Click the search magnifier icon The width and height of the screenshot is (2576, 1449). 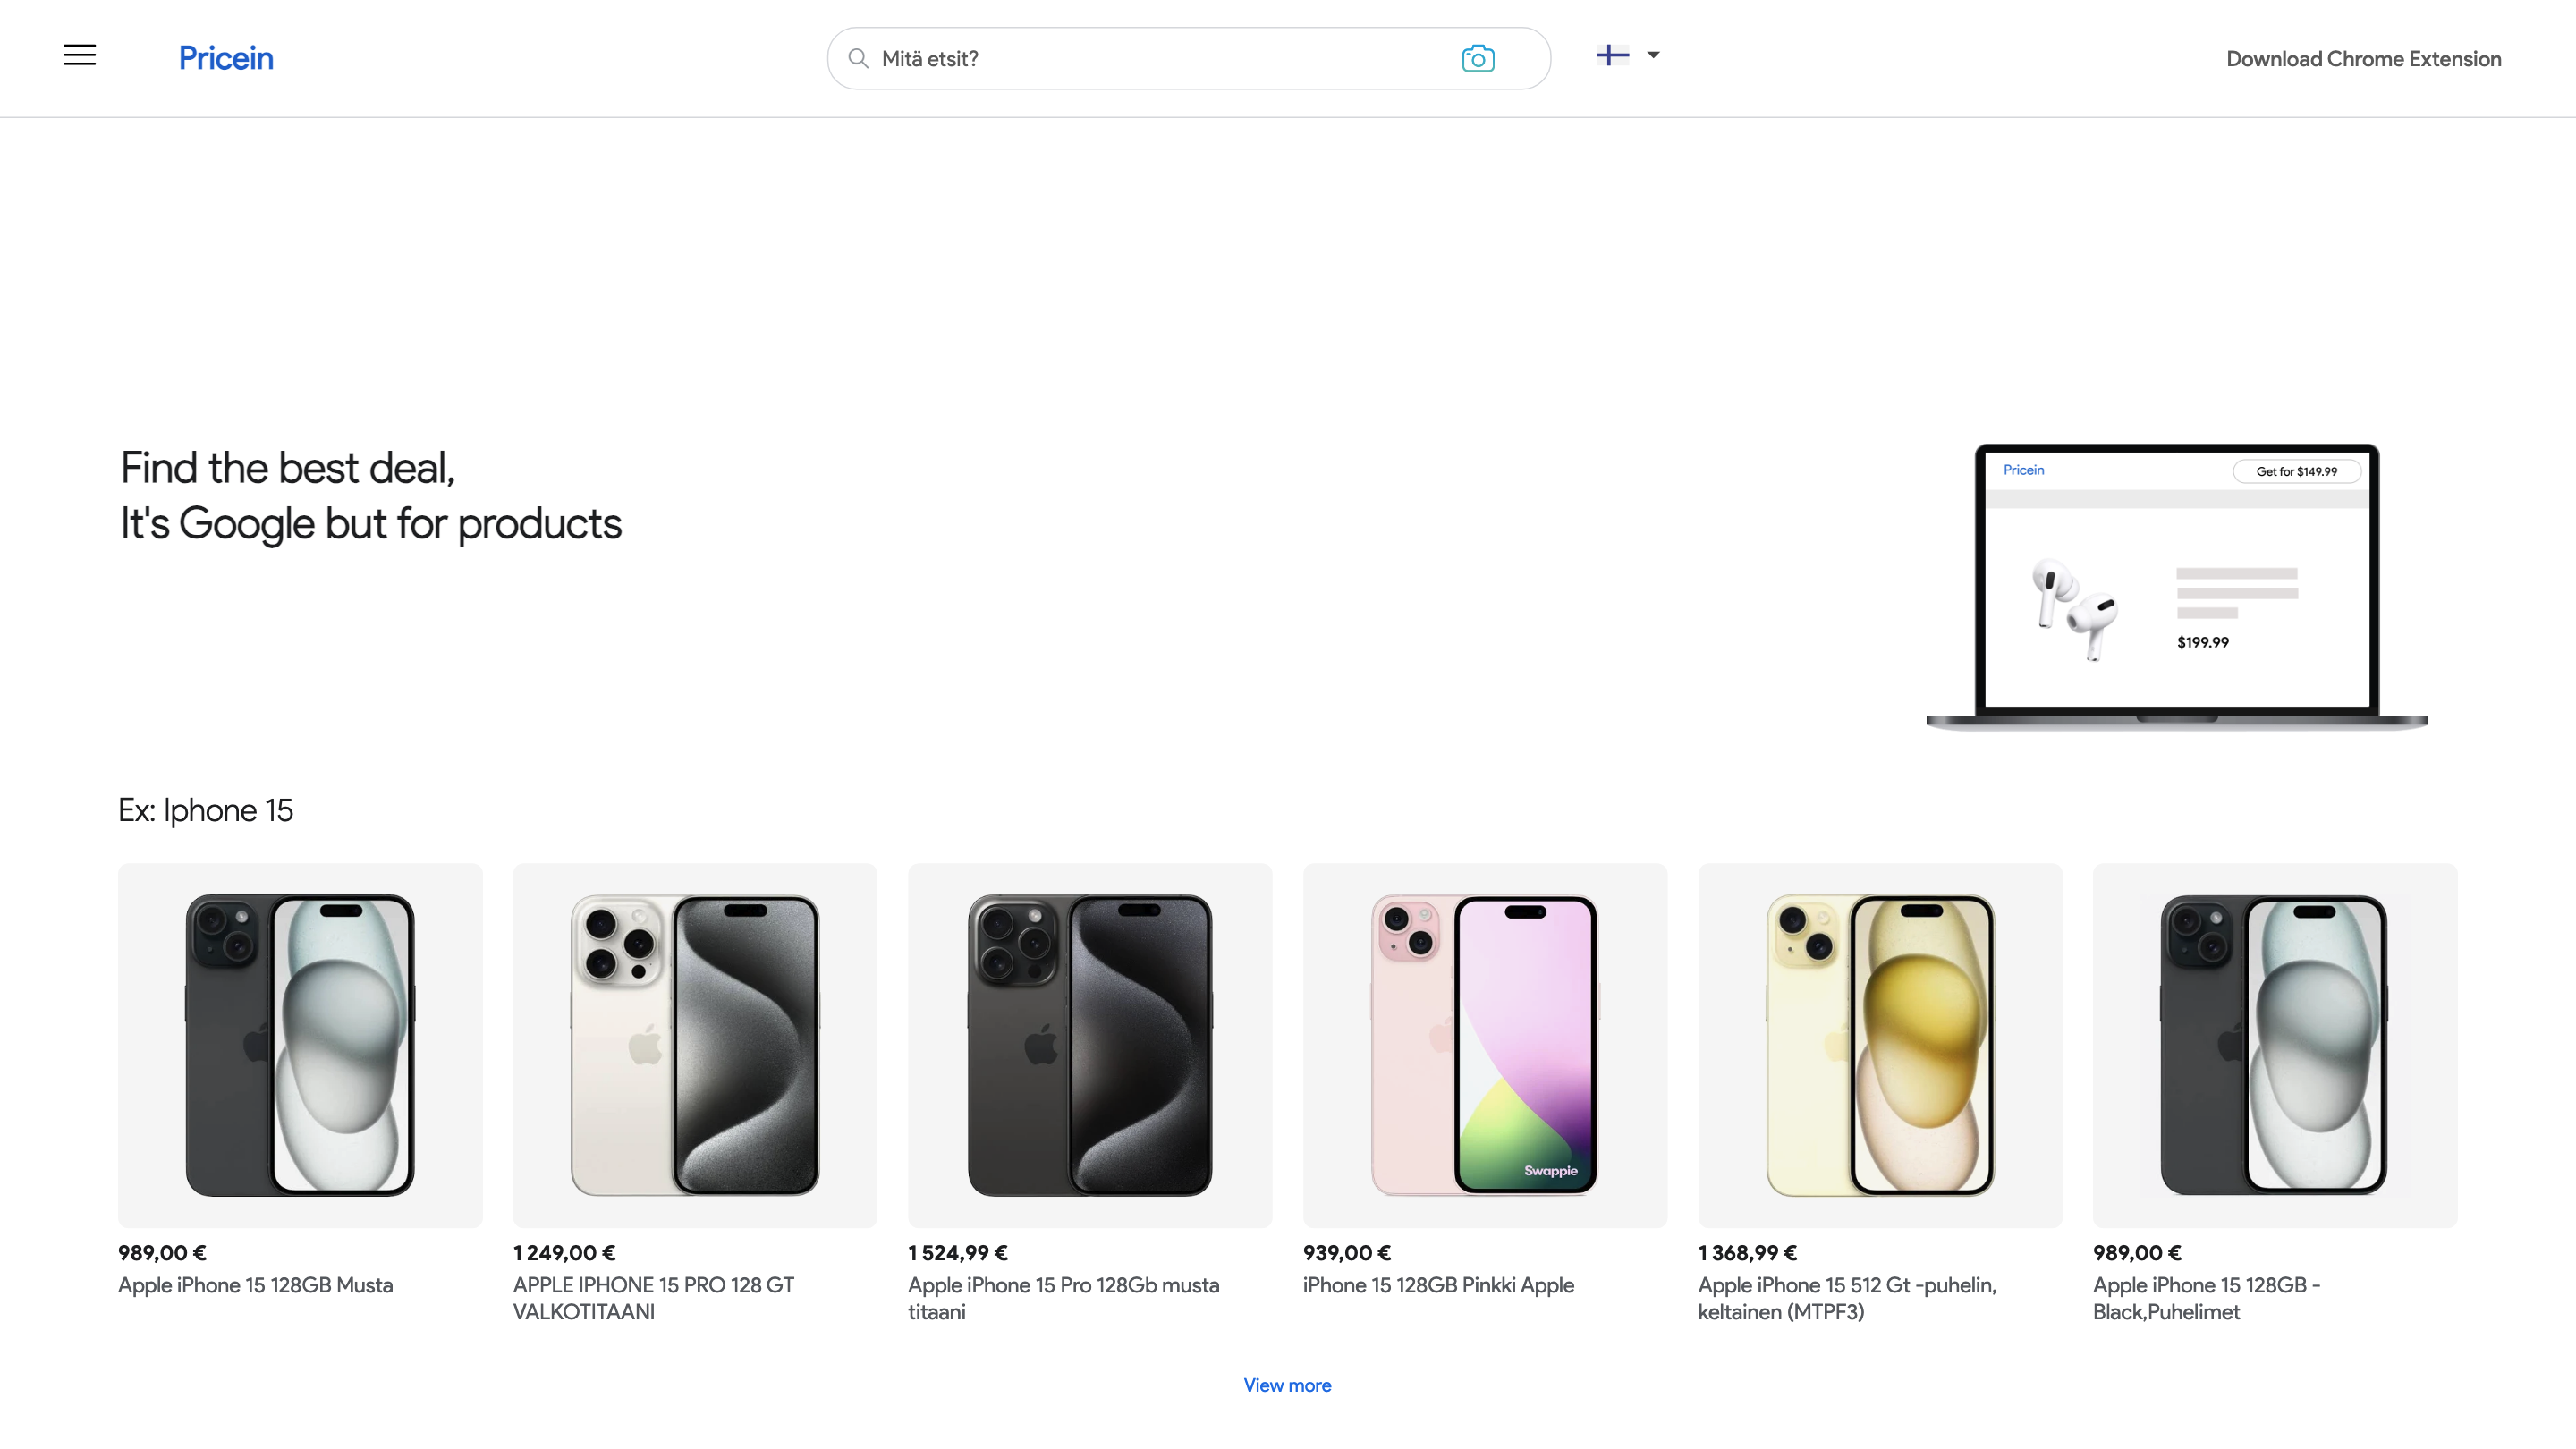click(858, 58)
